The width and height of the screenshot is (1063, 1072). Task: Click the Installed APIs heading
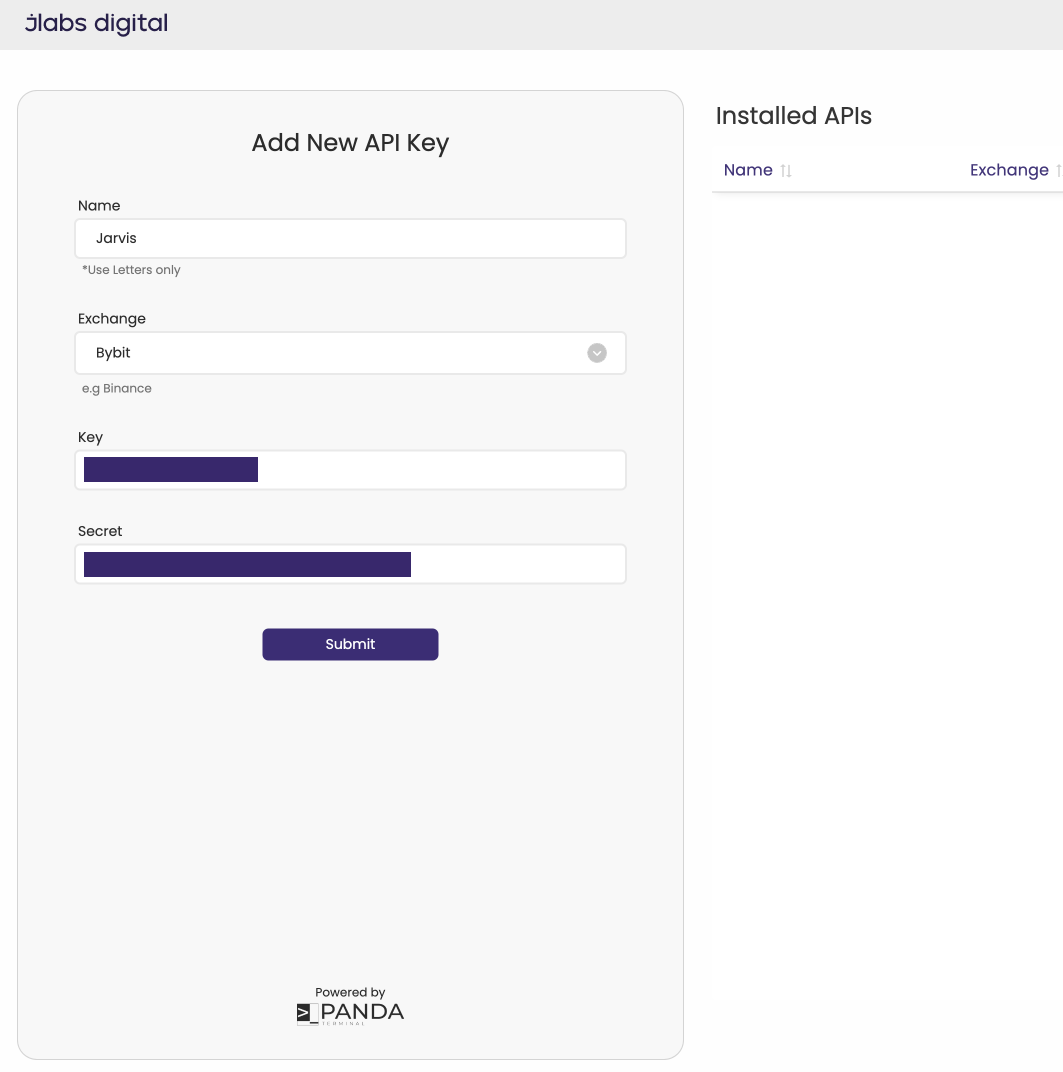[794, 116]
